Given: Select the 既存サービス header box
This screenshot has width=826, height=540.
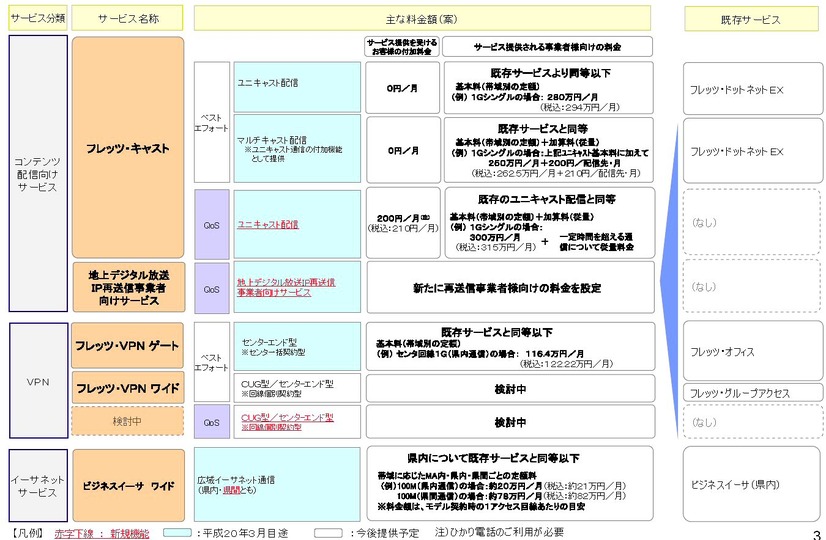Looking at the screenshot, I should (751, 19).
